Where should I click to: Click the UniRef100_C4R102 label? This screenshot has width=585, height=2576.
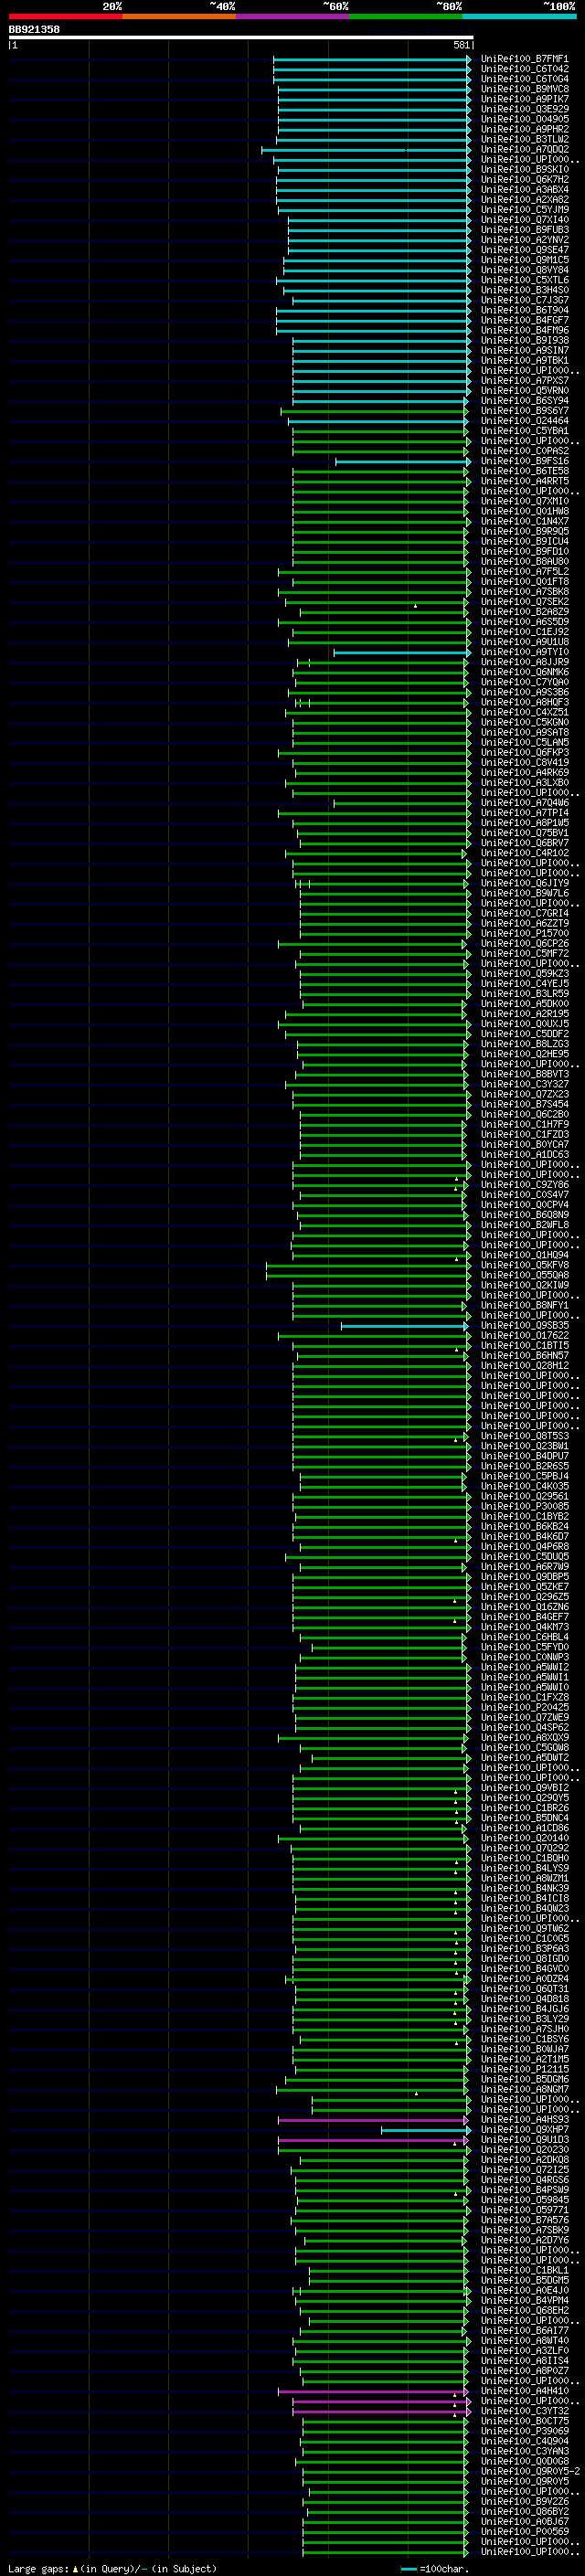[x=525, y=853]
